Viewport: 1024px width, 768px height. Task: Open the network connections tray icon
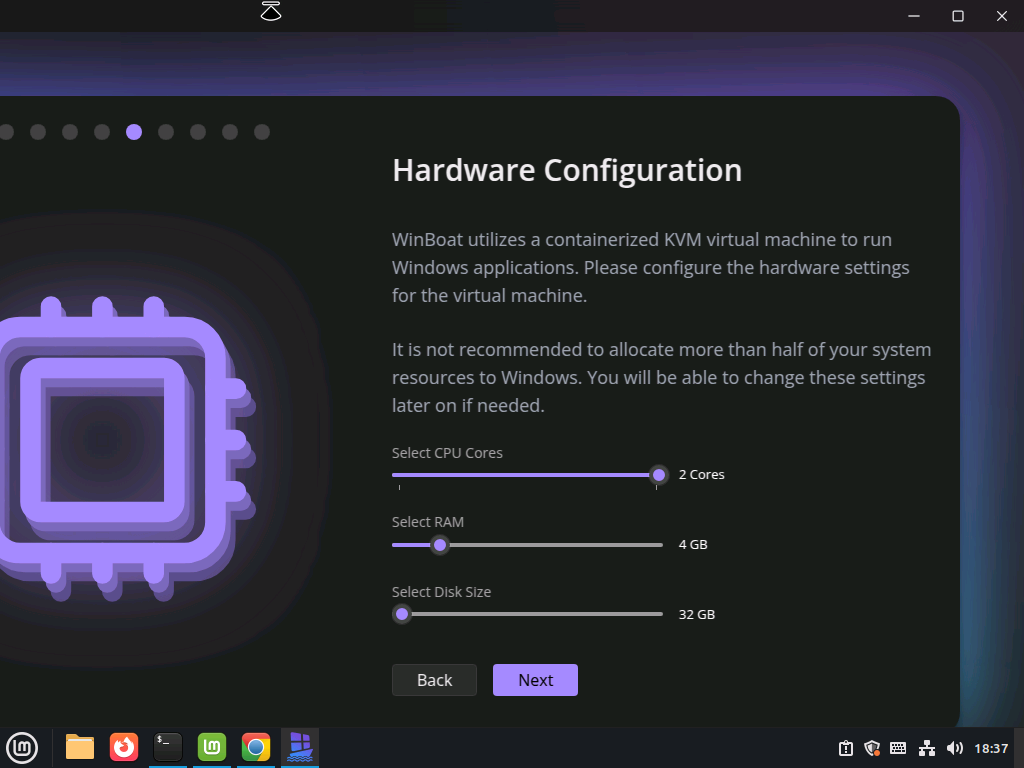pos(927,748)
